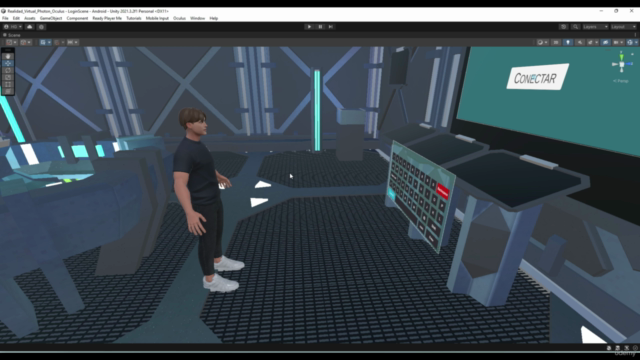Select the Hand (view) tool
The width and height of the screenshot is (640, 360).
coord(8,56)
